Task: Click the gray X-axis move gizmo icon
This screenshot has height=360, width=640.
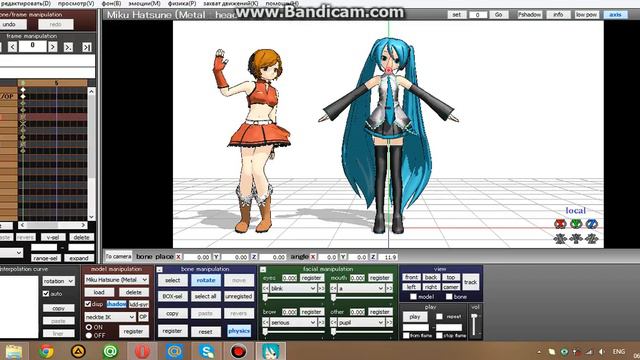Action: (x=560, y=238)
